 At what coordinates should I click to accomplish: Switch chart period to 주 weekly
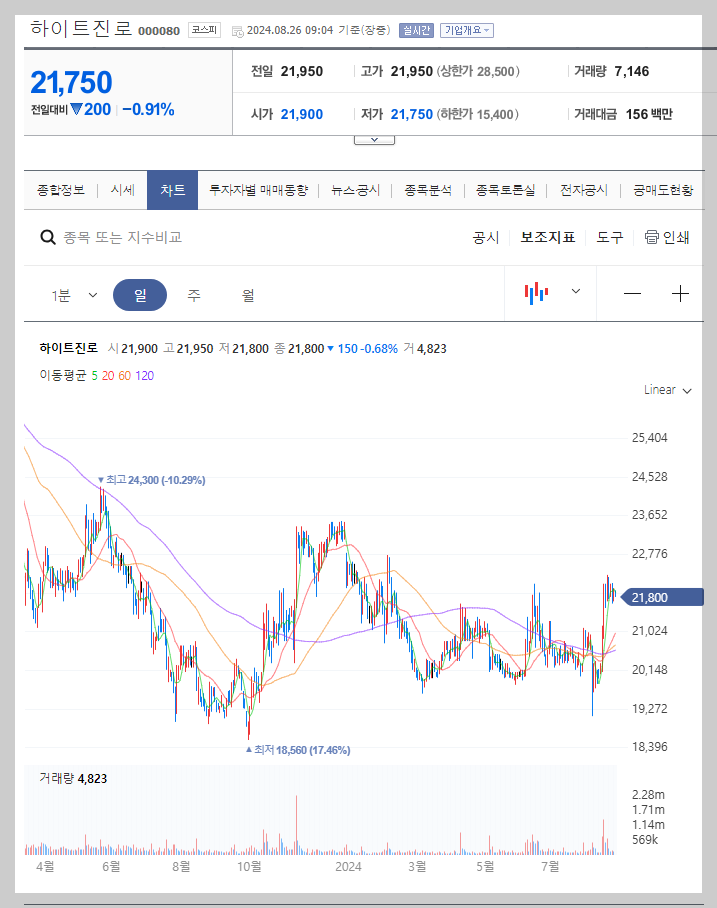[194, 294]
